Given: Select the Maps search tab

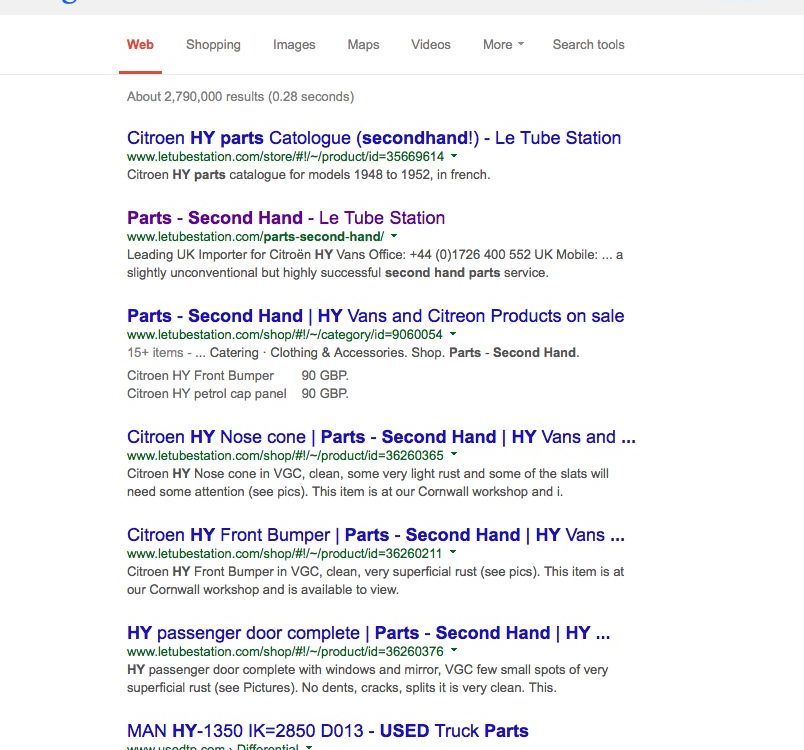Looking at the screenshot, I should click(x=363, y=45).
